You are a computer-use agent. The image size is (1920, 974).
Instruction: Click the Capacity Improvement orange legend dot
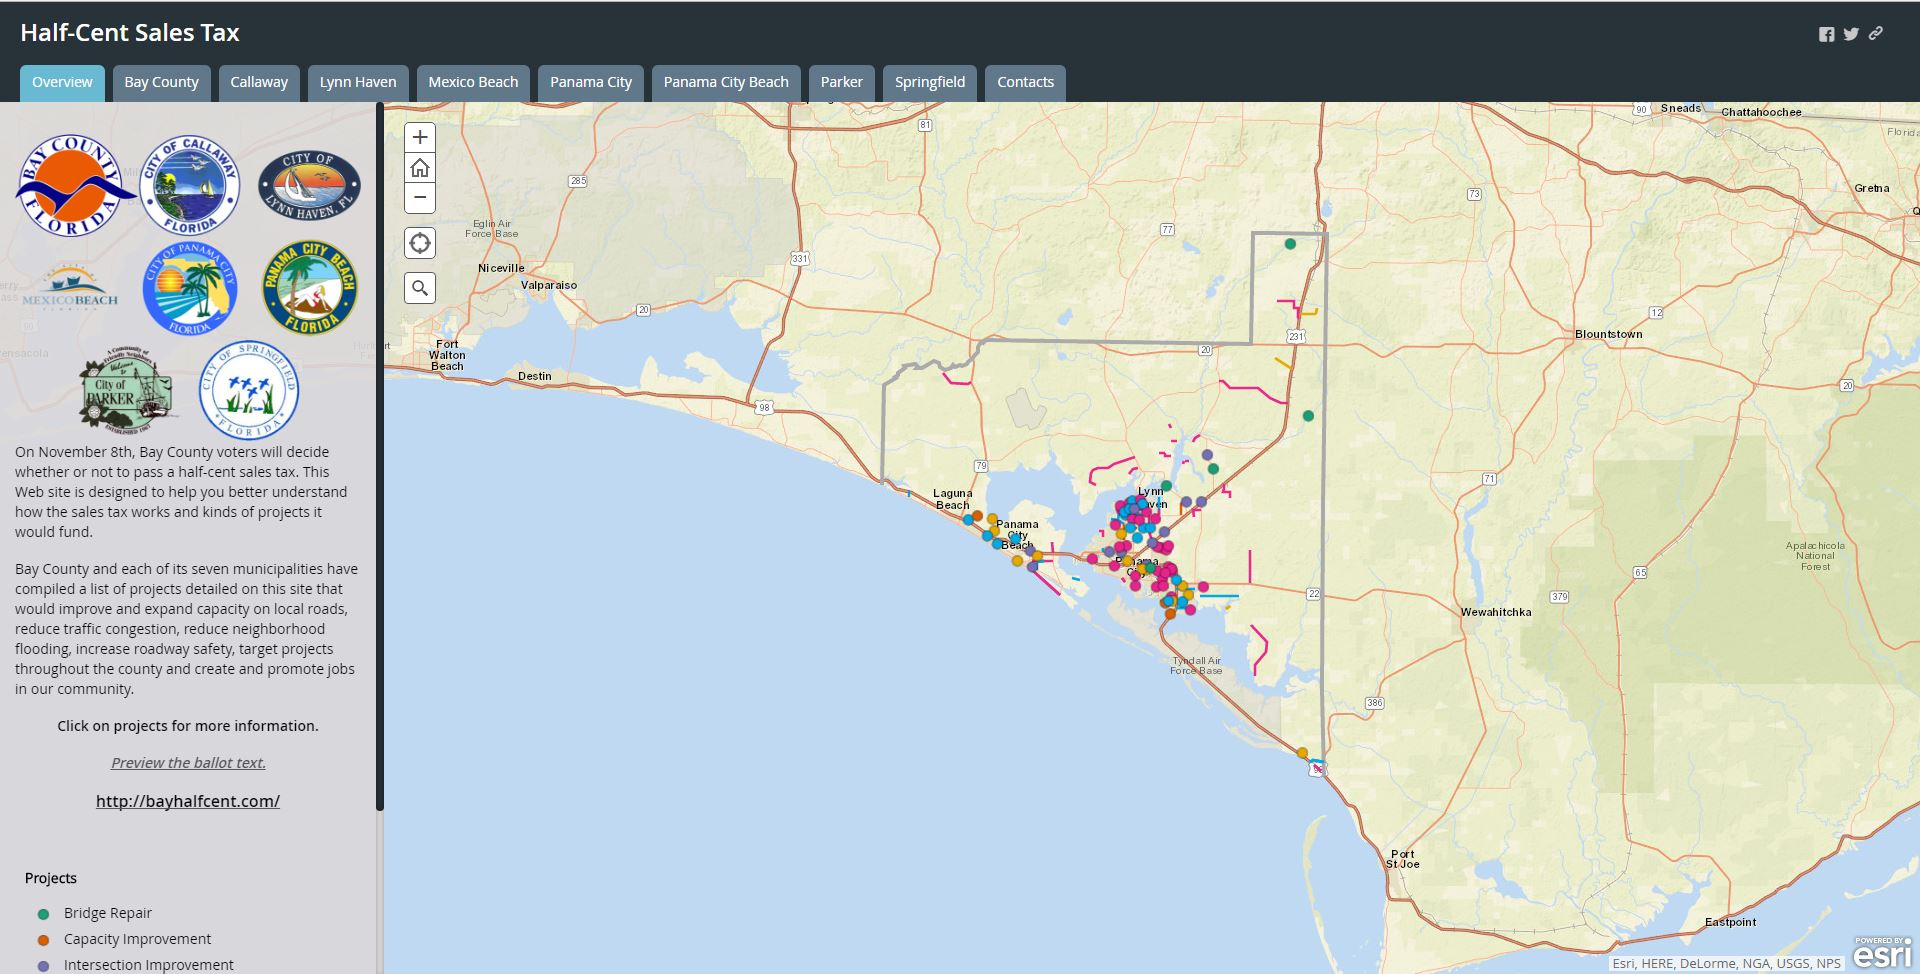pyautogui.click(x=43, y=940)
